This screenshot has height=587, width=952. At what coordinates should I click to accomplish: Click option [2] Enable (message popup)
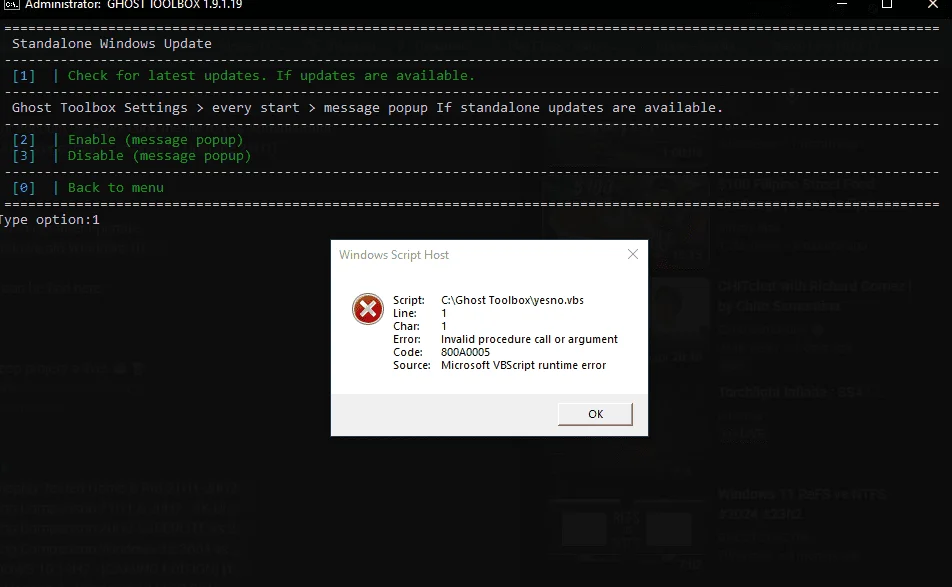(128, 140)
